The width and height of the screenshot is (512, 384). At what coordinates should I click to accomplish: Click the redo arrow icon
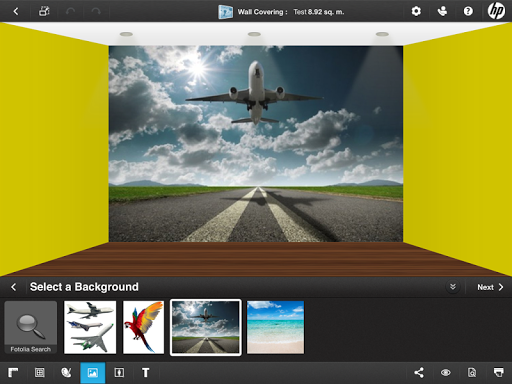pos(96,11)
